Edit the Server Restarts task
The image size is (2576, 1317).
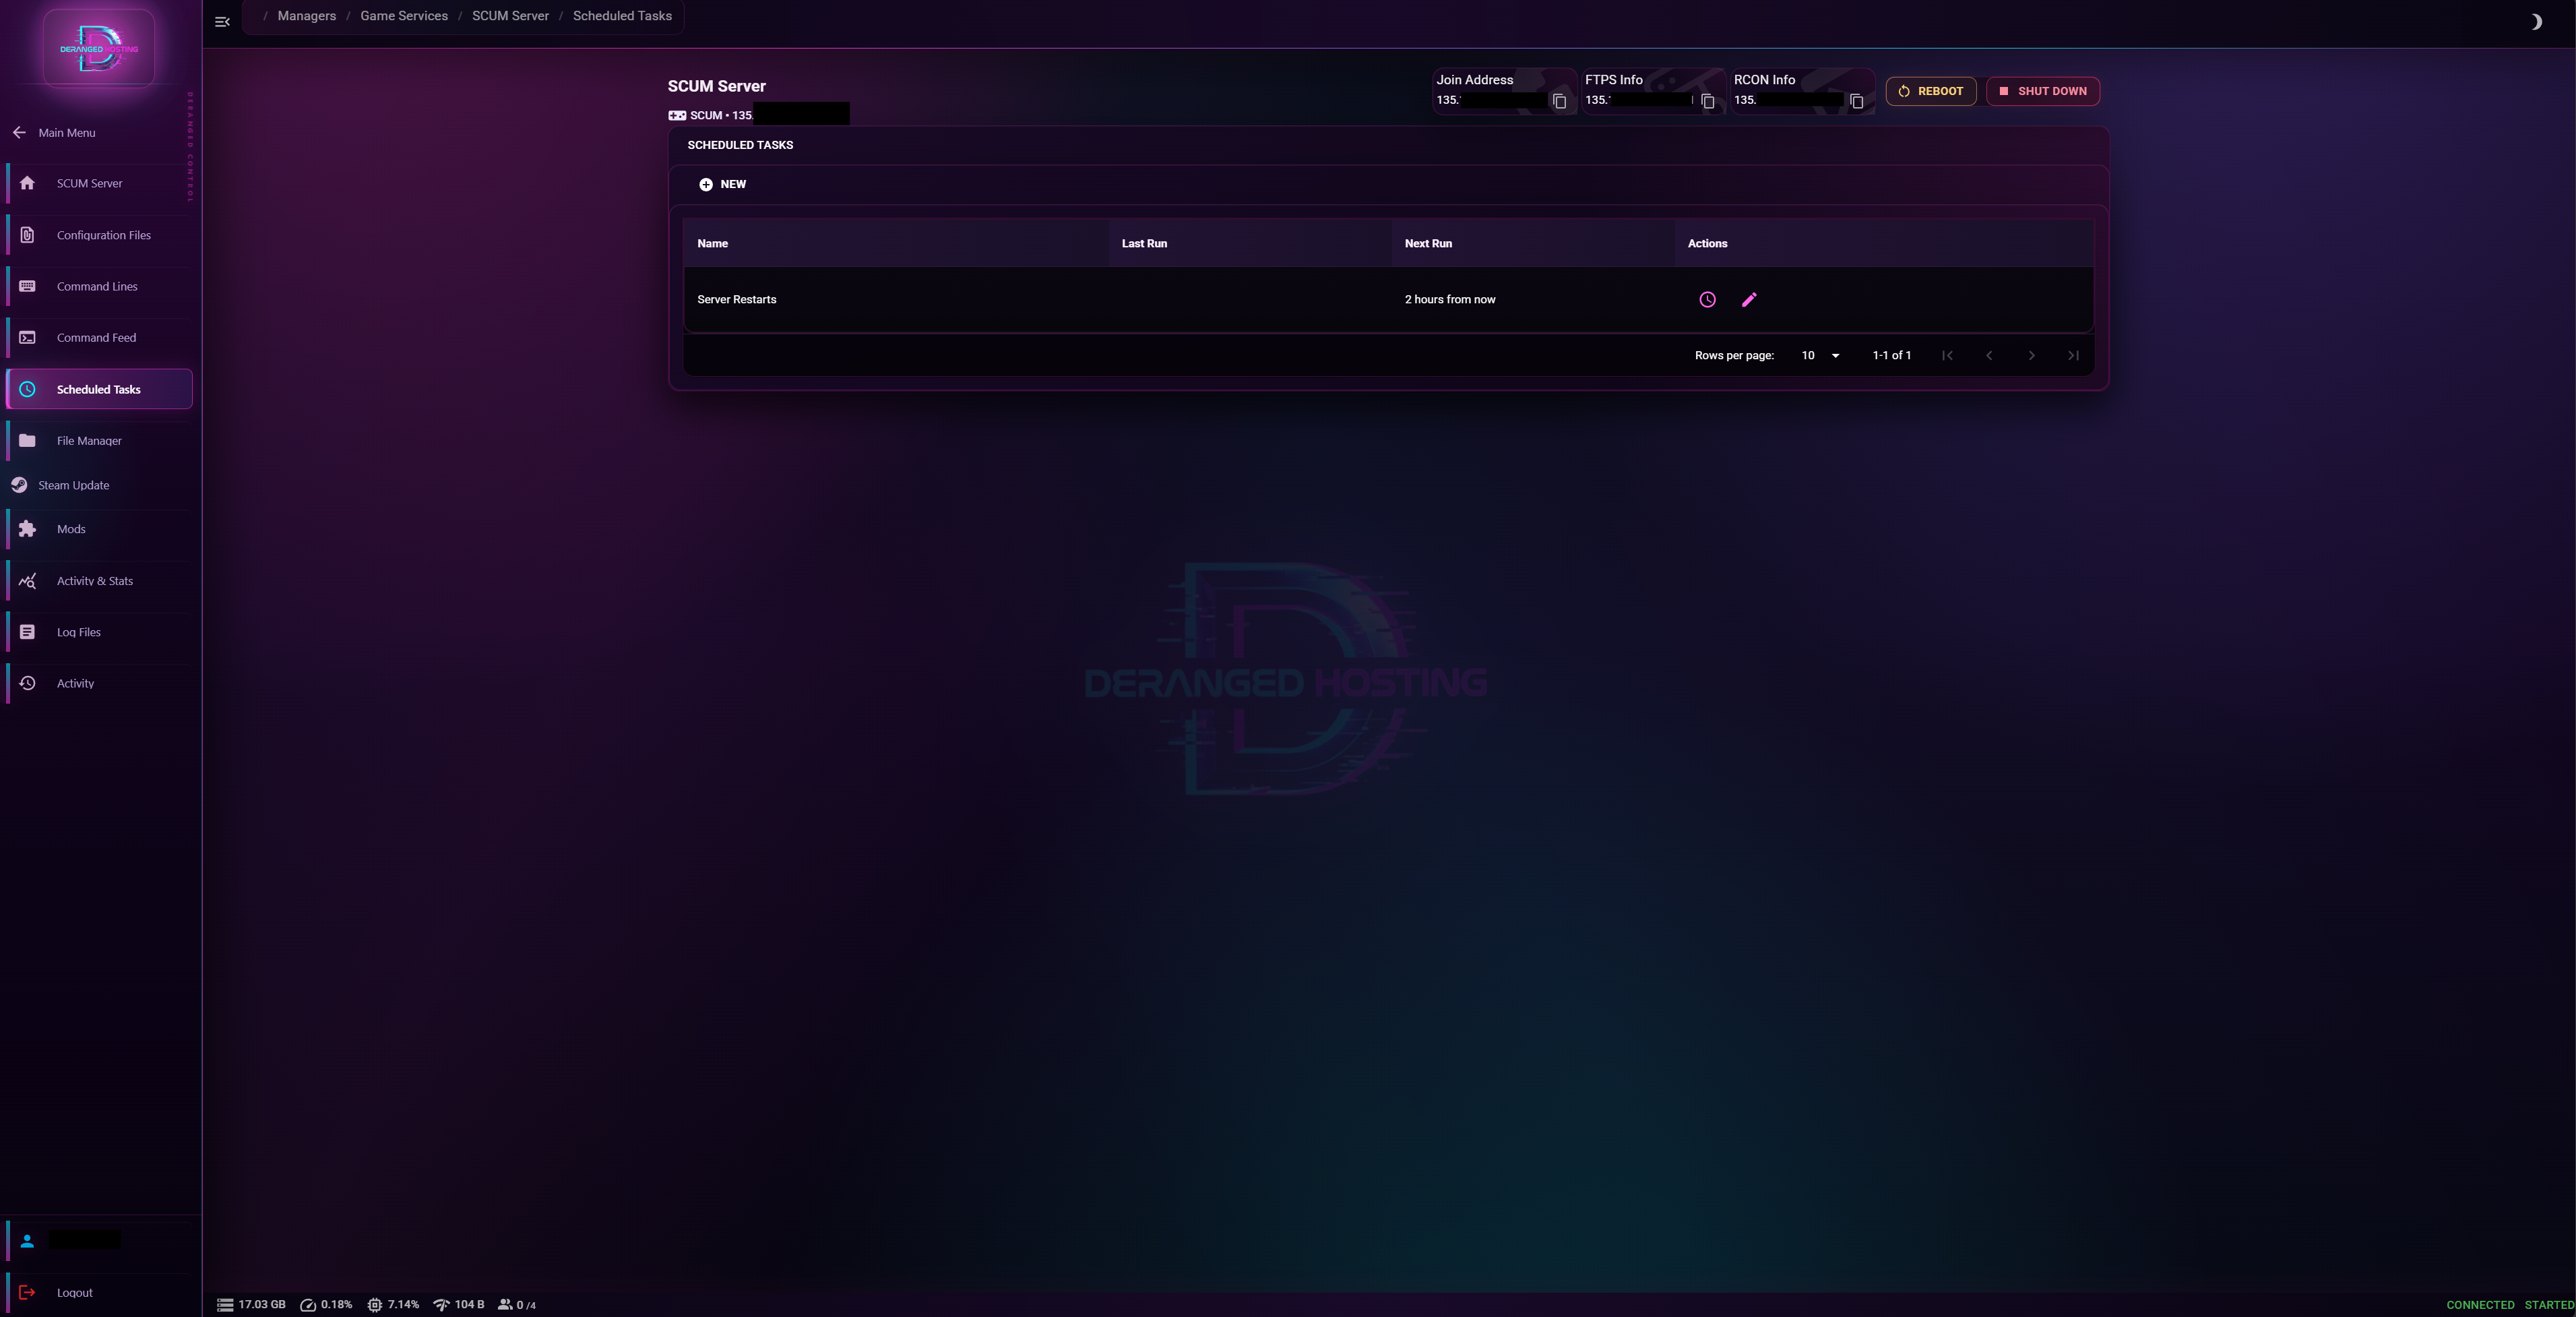coord(1749,300)
